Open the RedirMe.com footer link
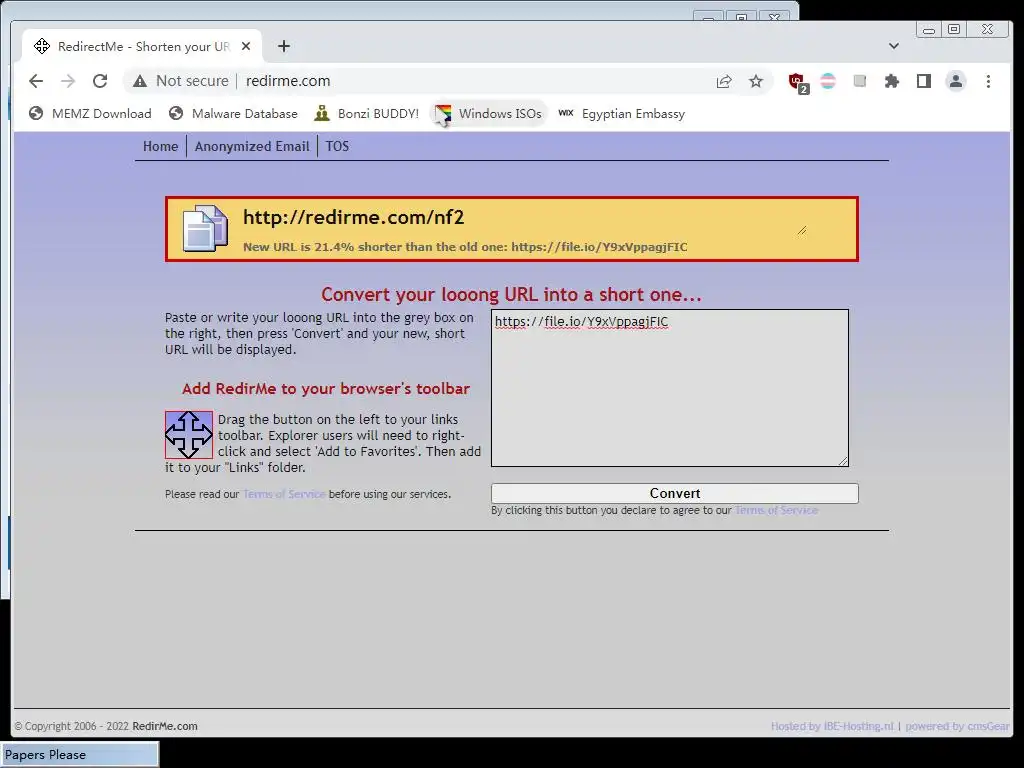Screen dimensions: 1024x768 click(165, 726)
